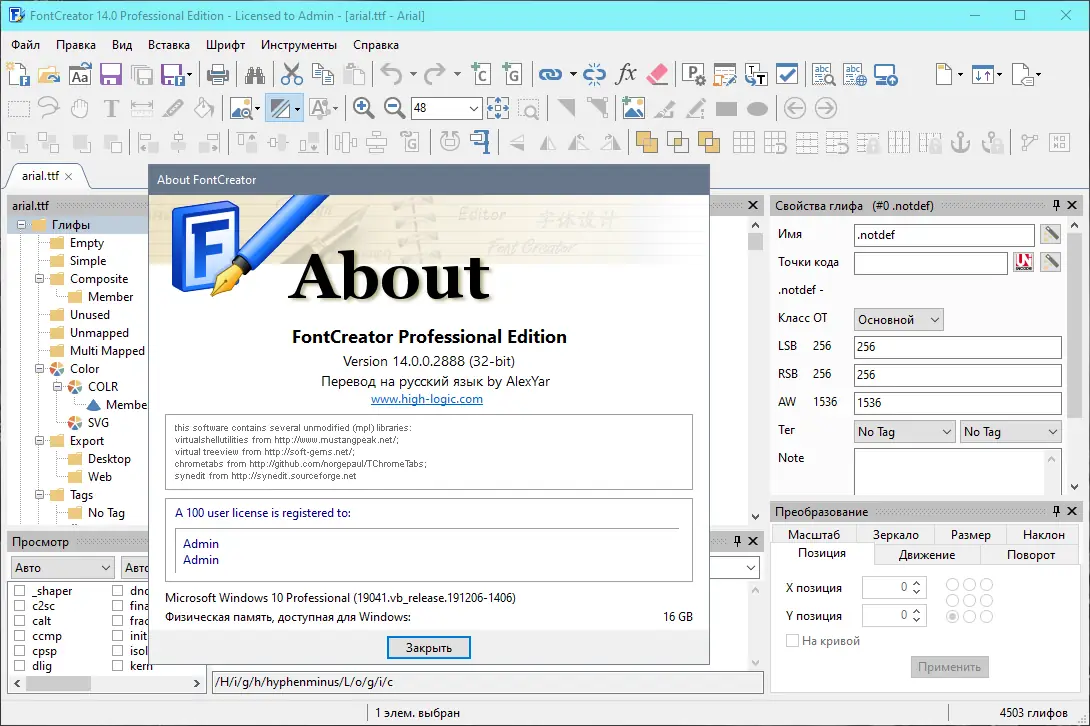Click the Просмотр horizontal scrollbar thumb

[58, 684]
